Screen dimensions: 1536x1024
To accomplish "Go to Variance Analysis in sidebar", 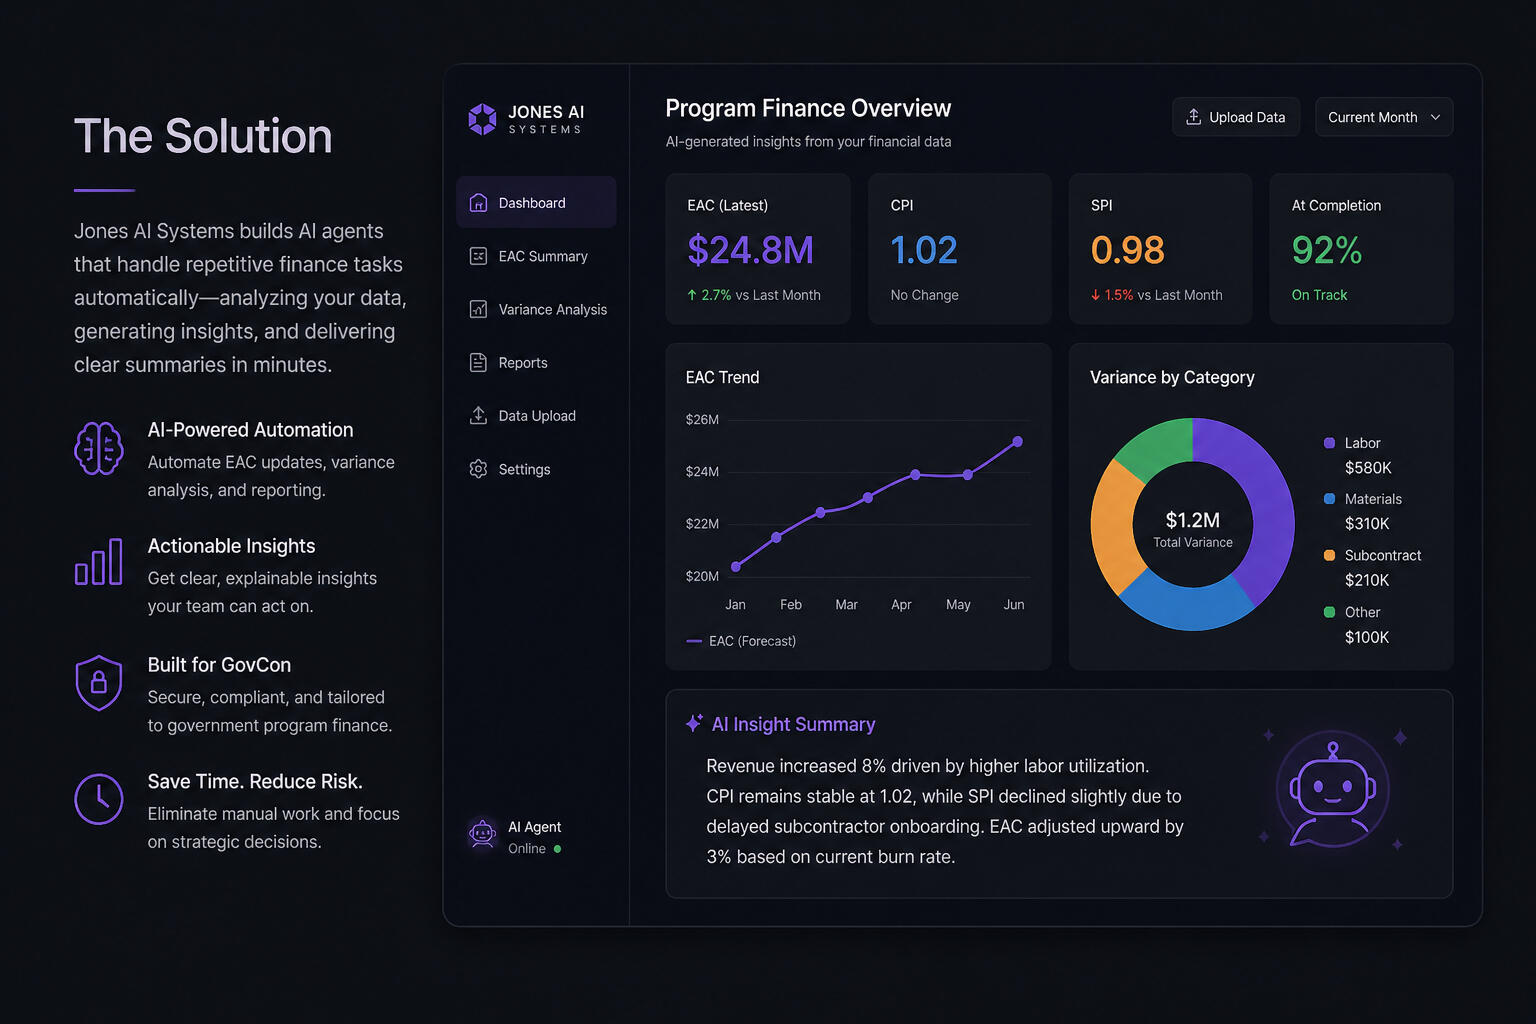I will [x=552, y=310].
